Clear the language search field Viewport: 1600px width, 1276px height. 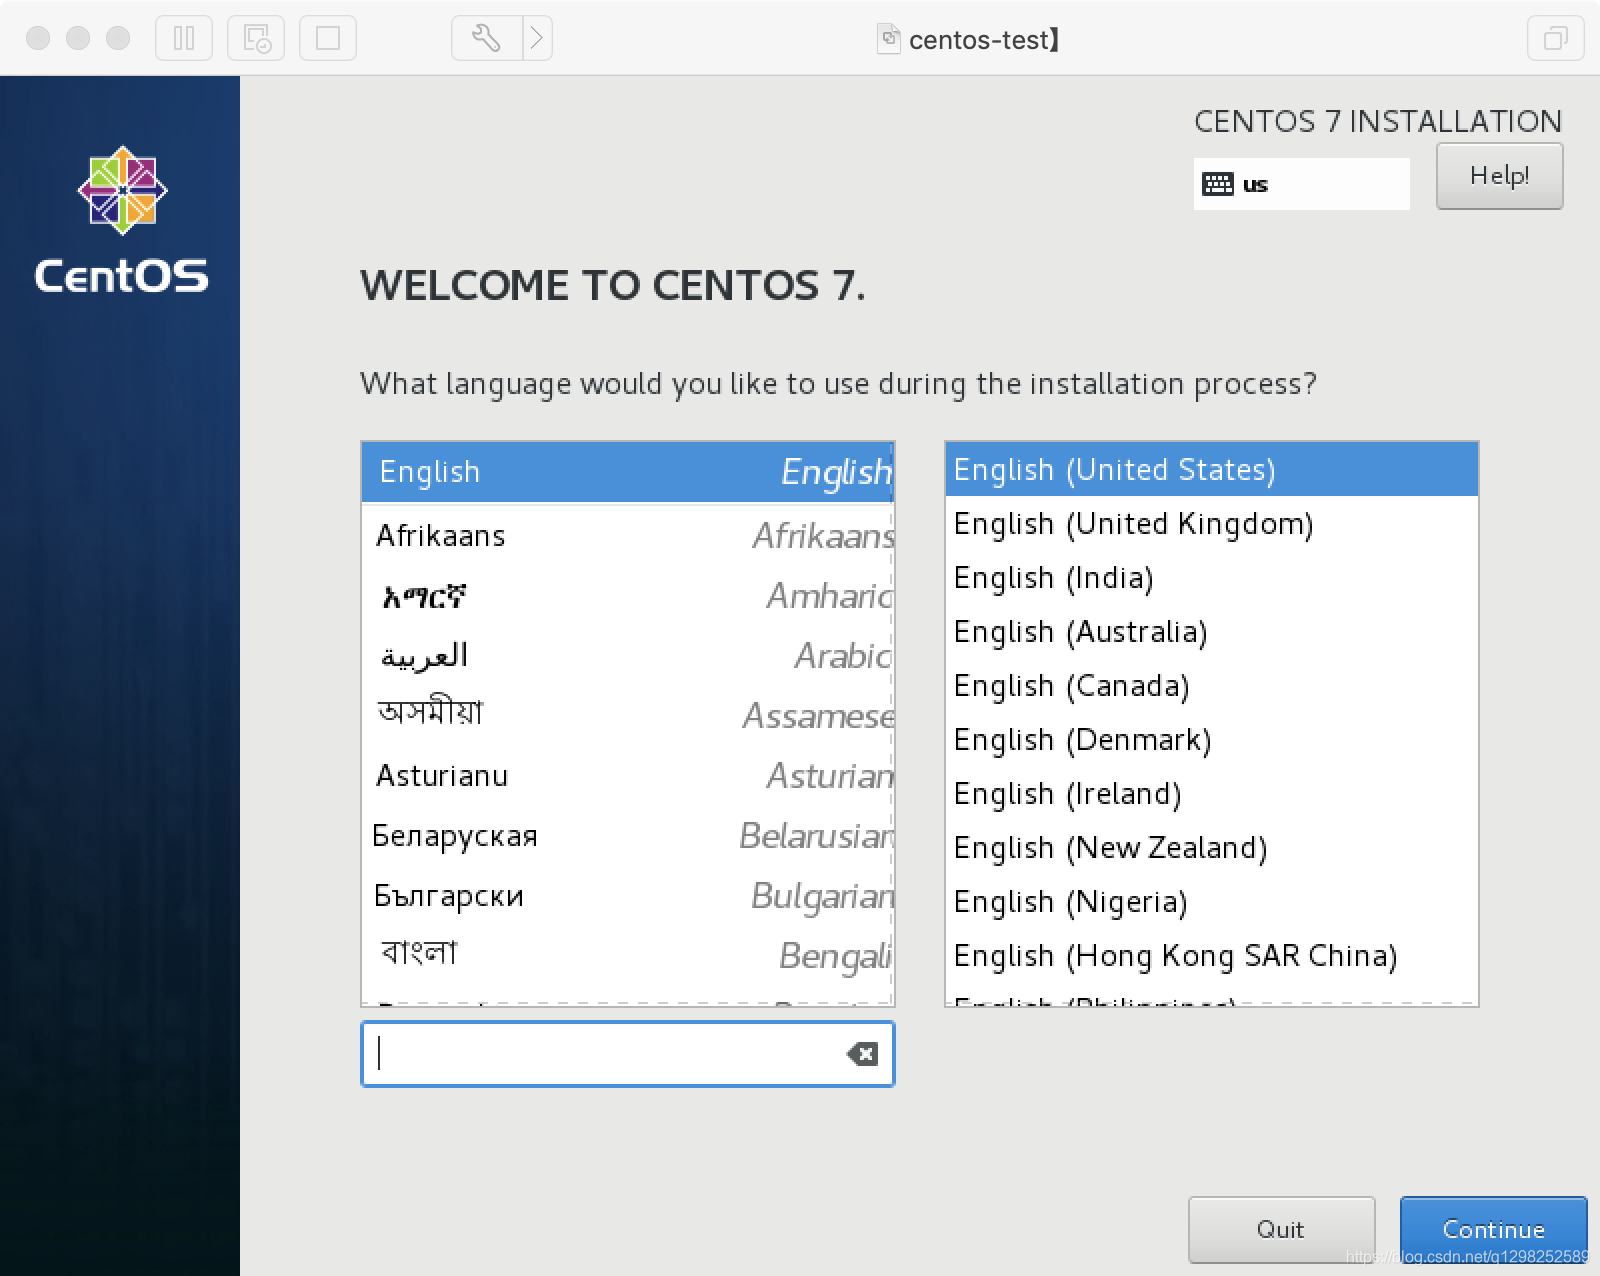click(x=862, y=1053)
